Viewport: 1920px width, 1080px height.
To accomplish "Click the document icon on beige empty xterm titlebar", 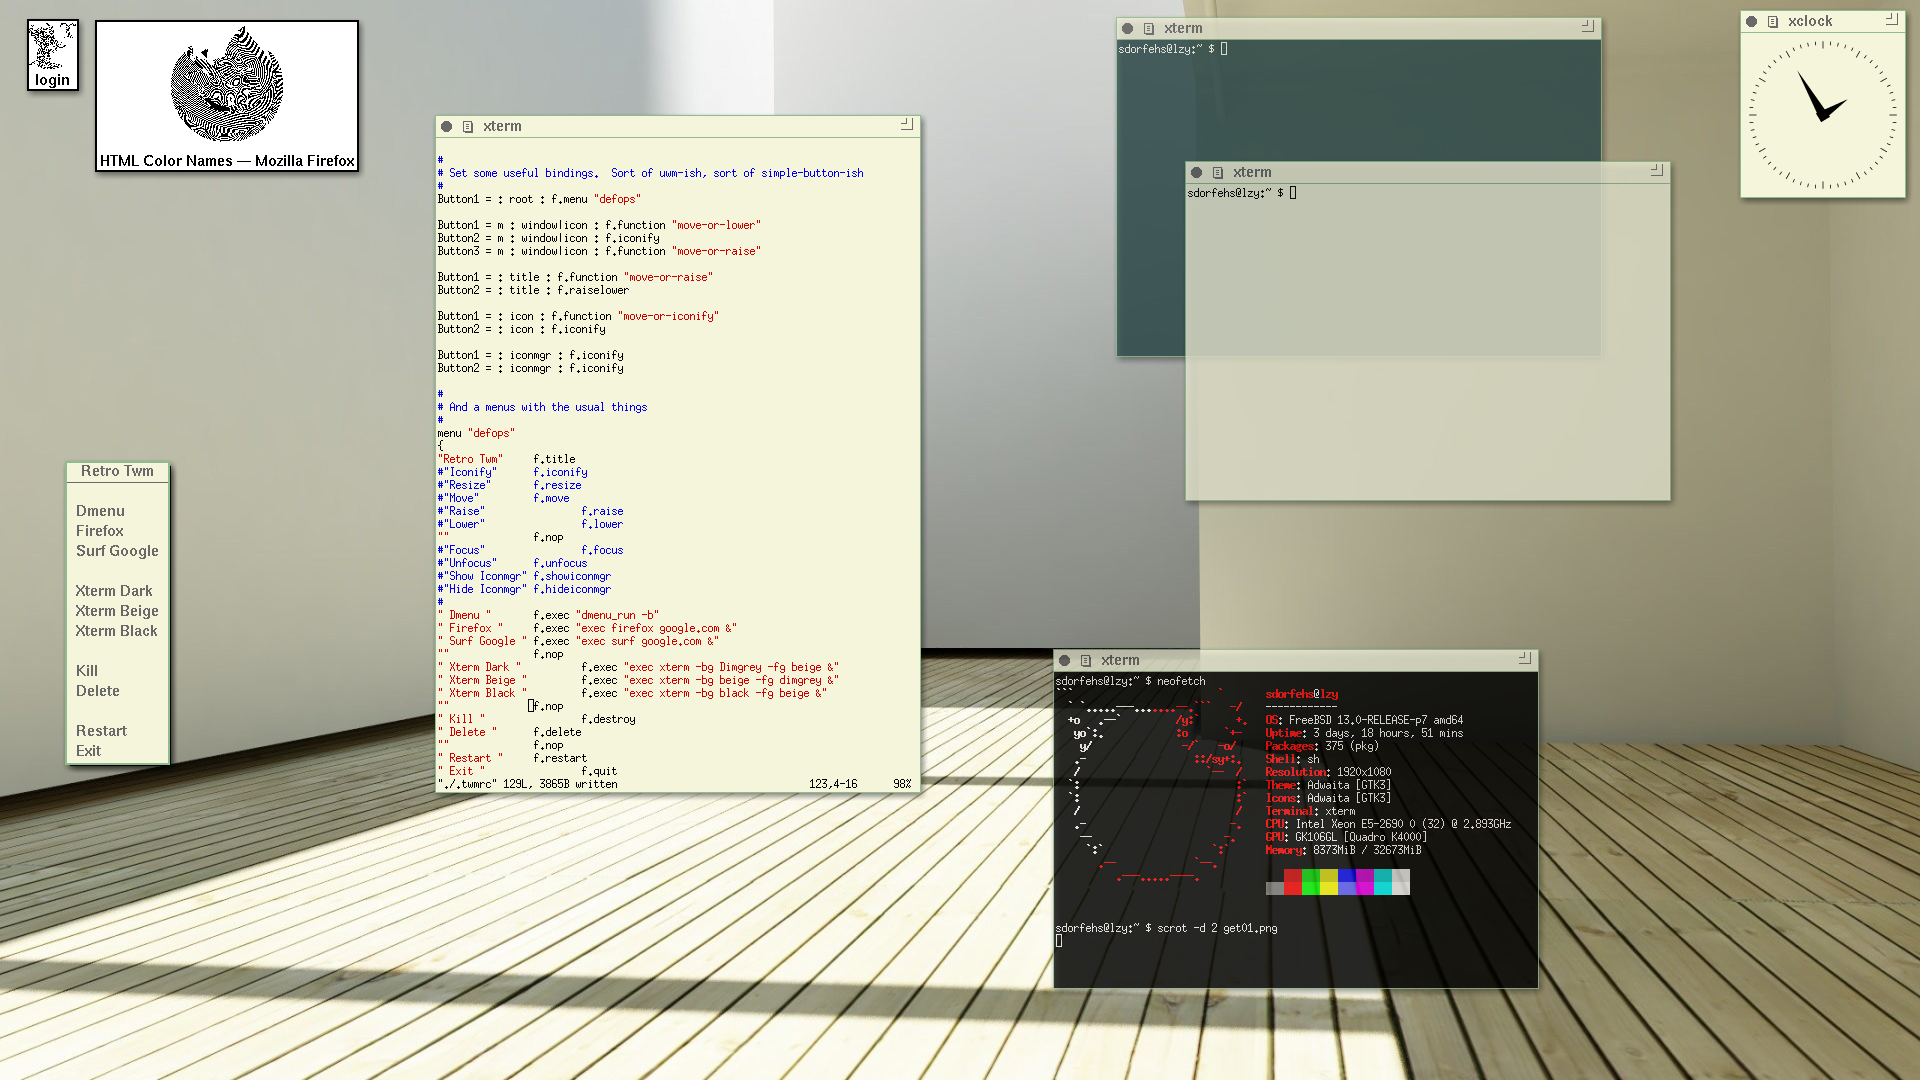I will coord(1218,173).
